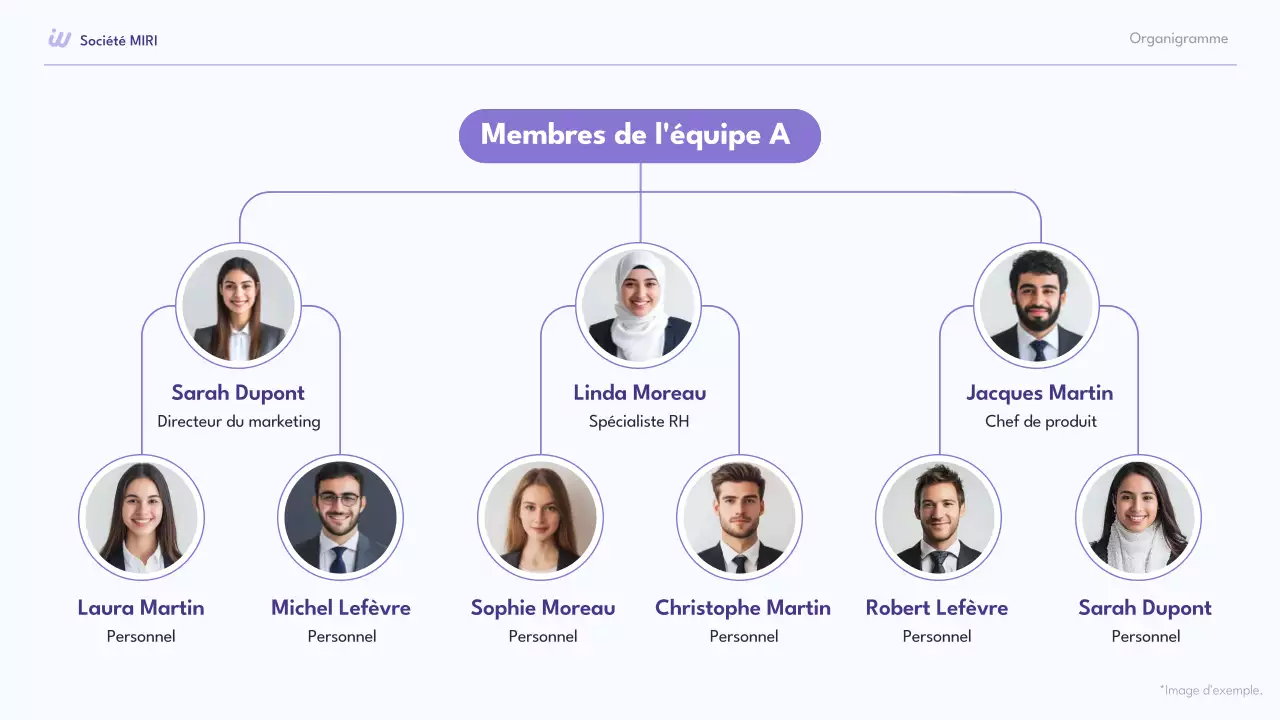Select Linda Moreau's profile photo
This screenshot has width=1280, height=720.
pos(638,305)
